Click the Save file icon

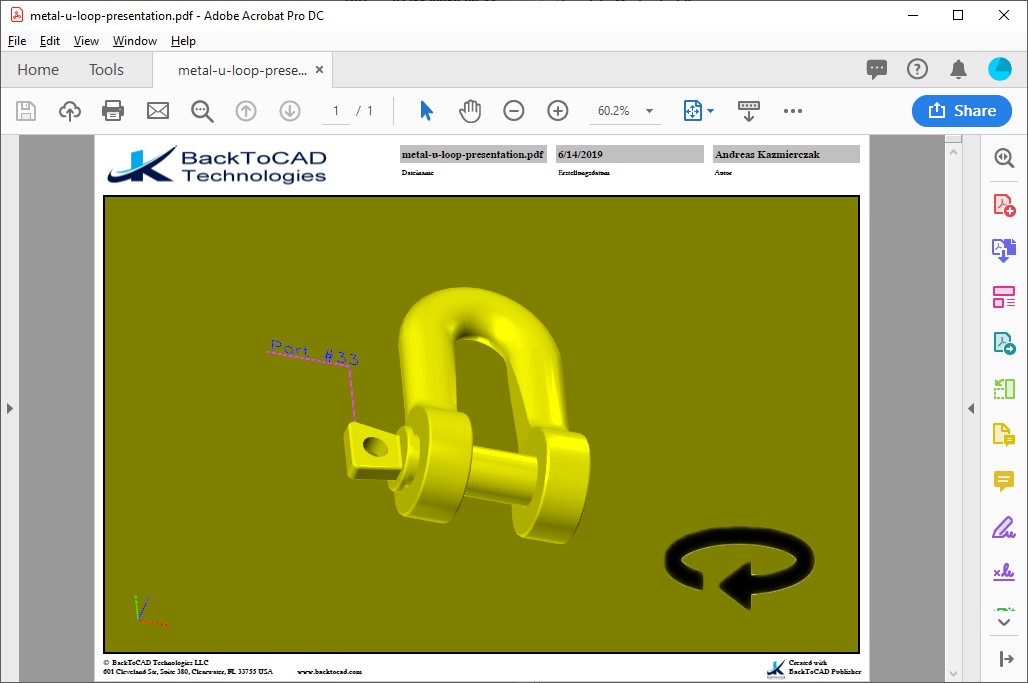[x=26, y=111]
